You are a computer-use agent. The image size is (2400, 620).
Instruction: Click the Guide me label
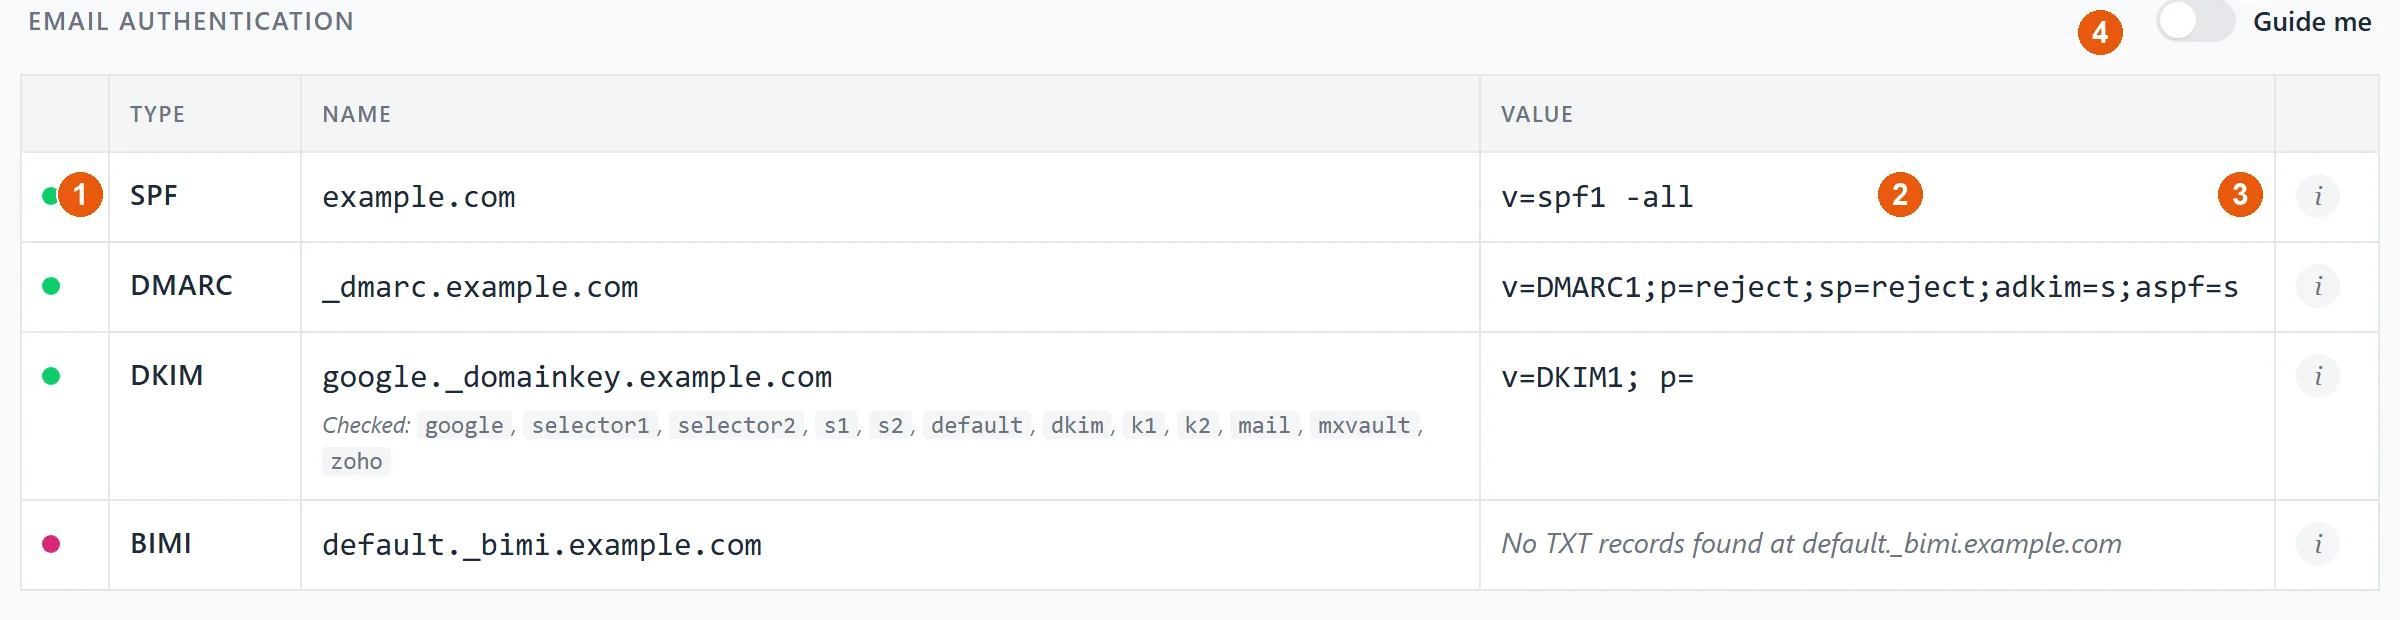pyautogui.click(x=2312, y=22)
